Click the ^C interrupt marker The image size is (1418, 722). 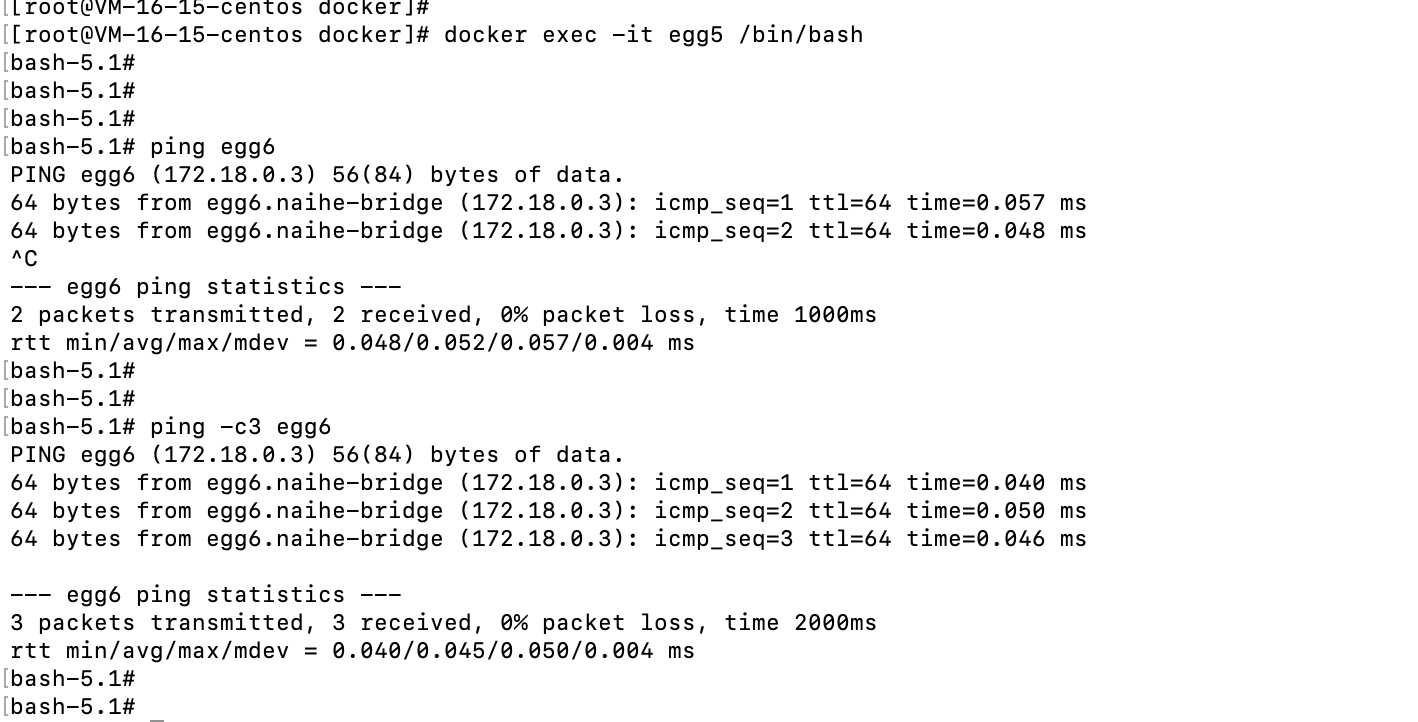(24, 259)
